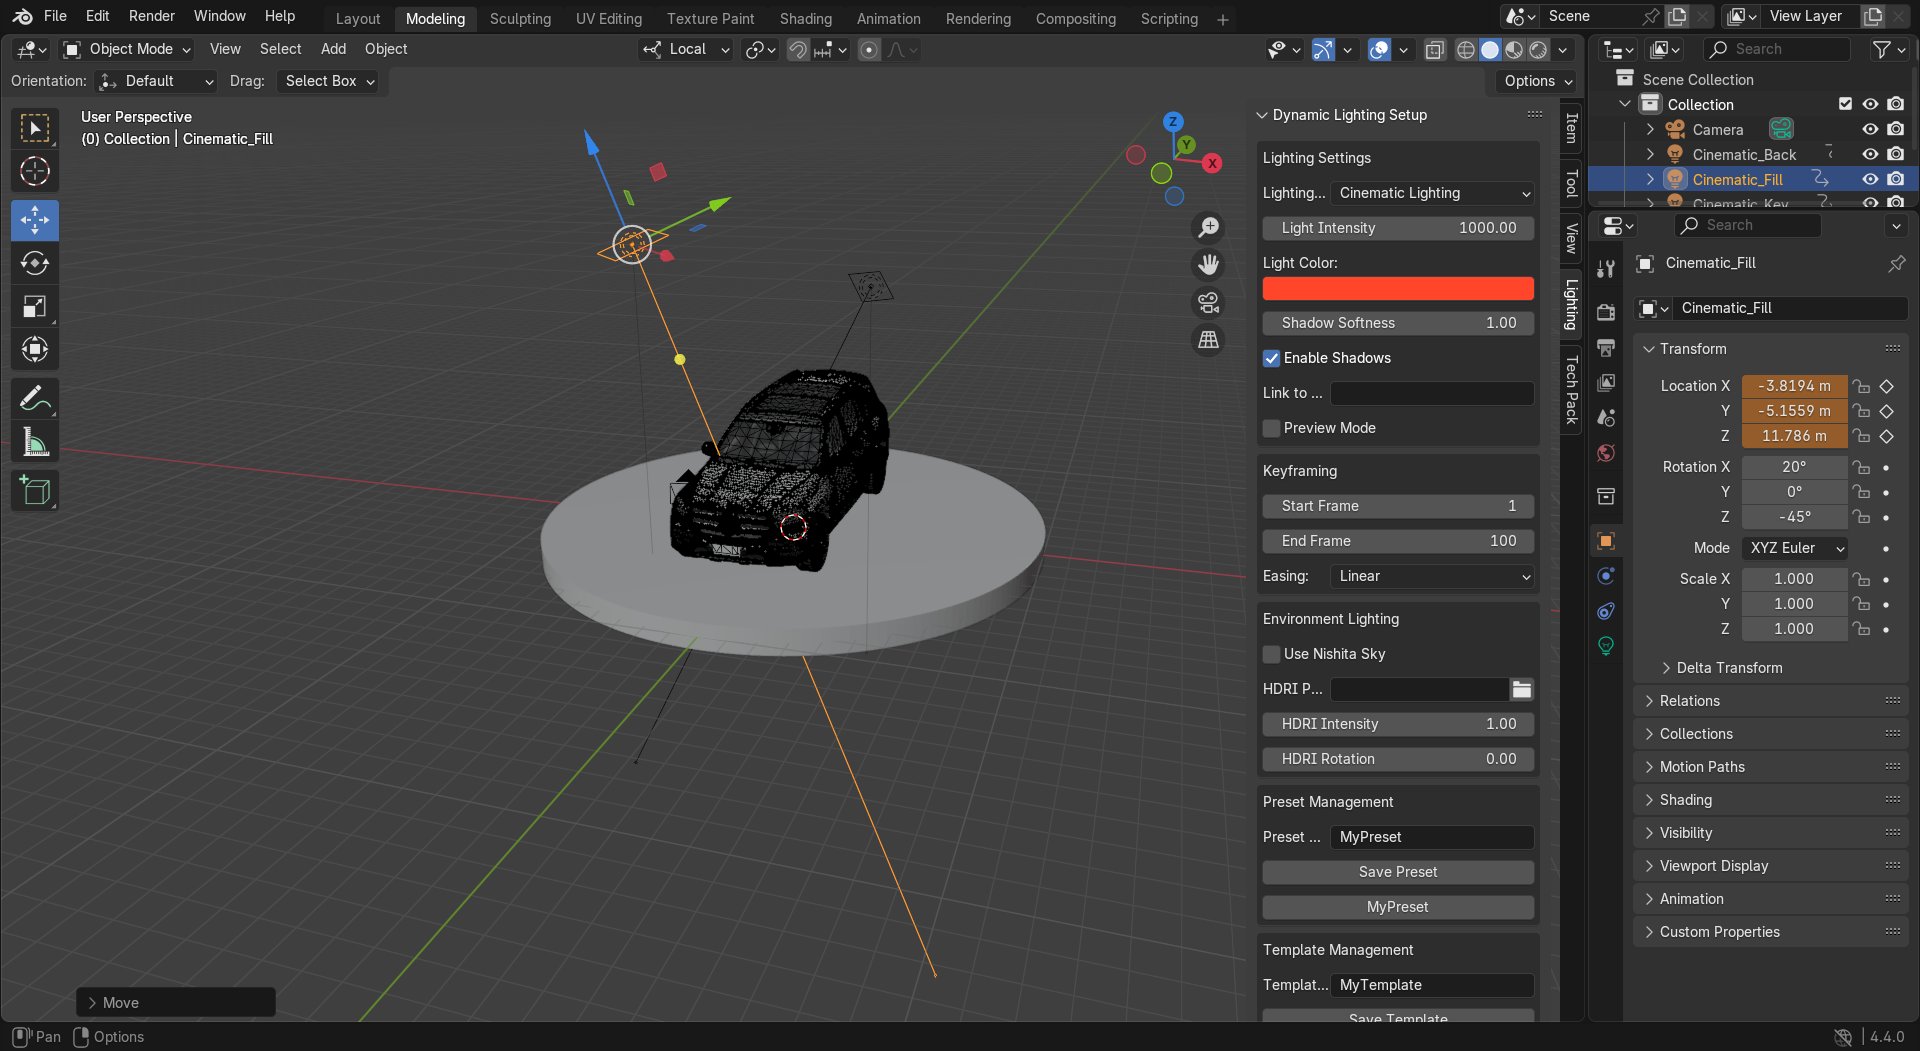Expand Cinematic_Back in the outliner tree
Viewport: 1920px width, 1051px height.
(1650, 154)
